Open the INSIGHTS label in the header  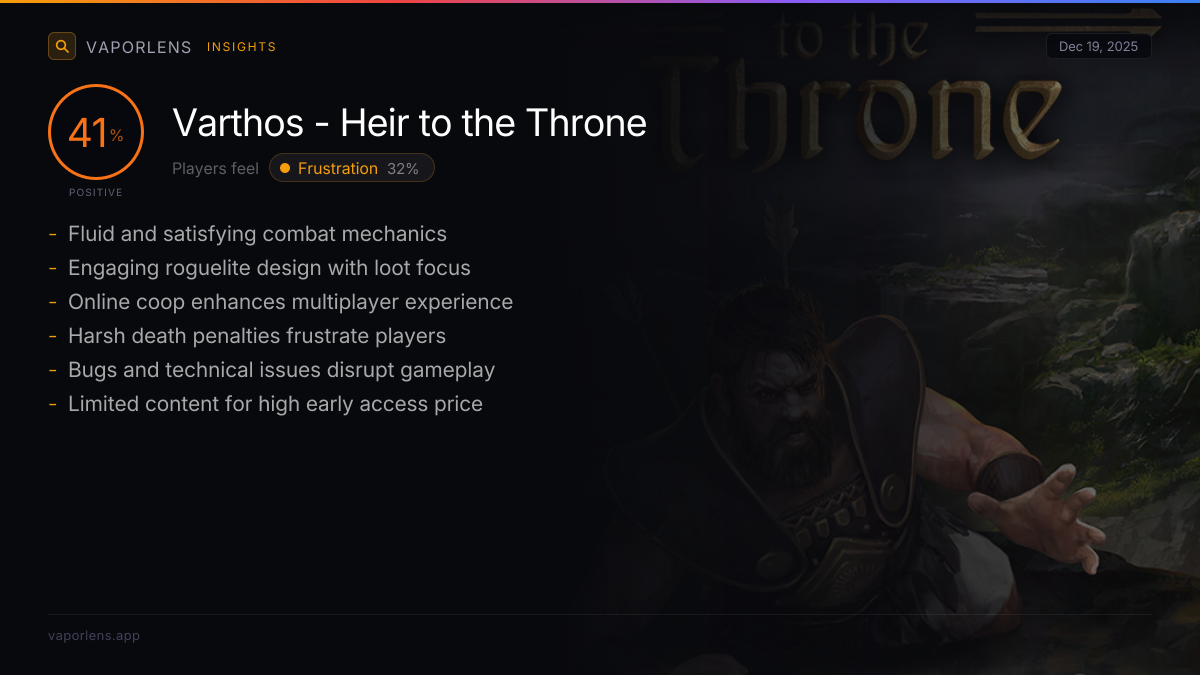[241, 47]
